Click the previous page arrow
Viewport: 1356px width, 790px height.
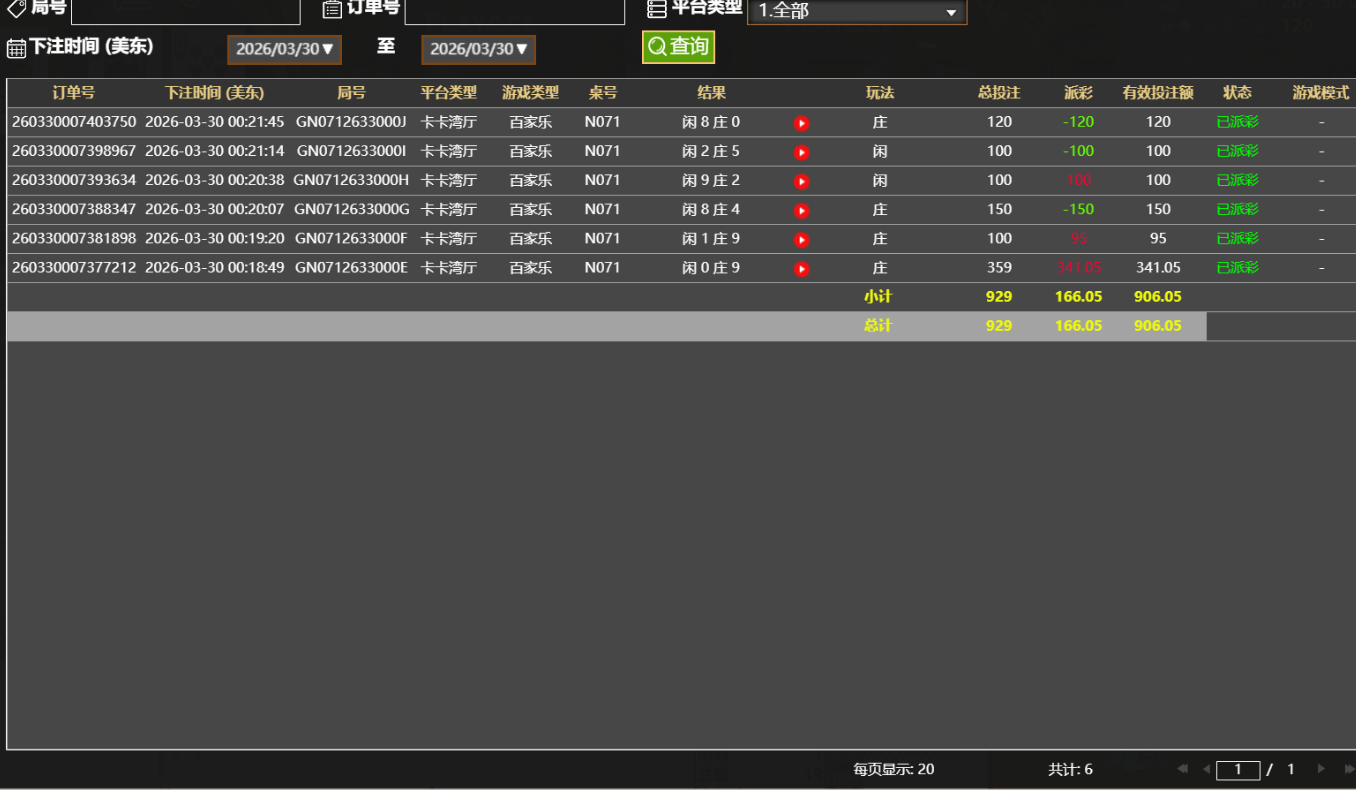tap(1205, 769)
